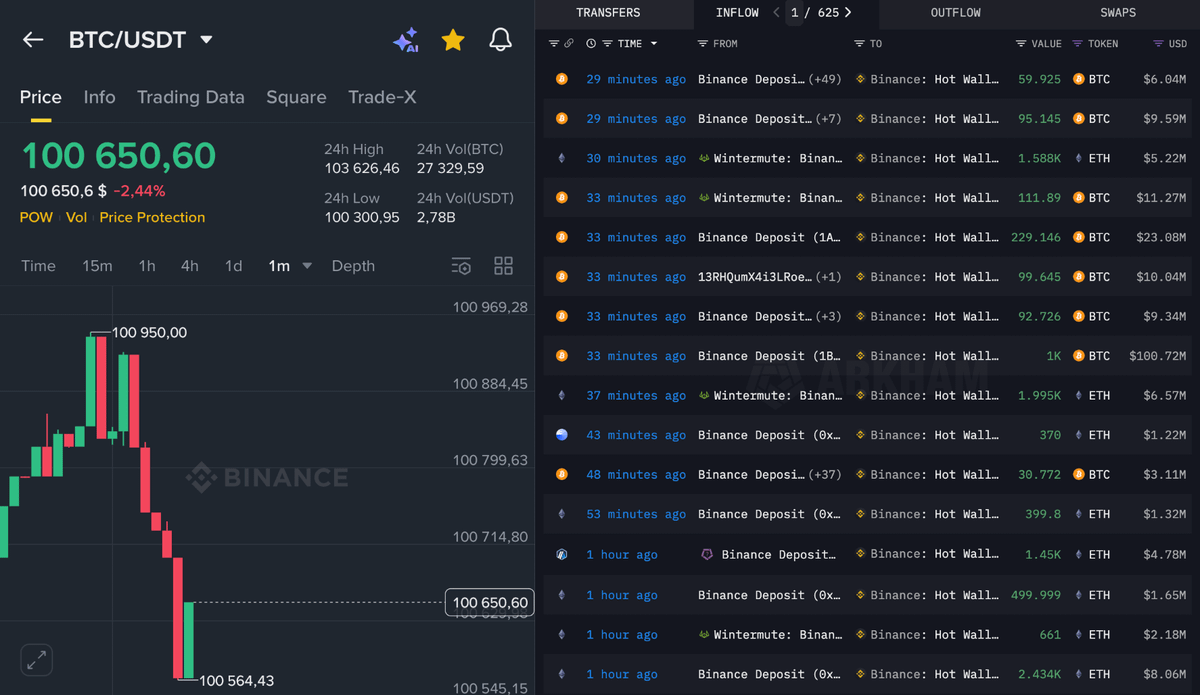Viewport: 1200px width, 695px height.
Task: Open the TOKEN column filter
Action: tap(1078, 44)
